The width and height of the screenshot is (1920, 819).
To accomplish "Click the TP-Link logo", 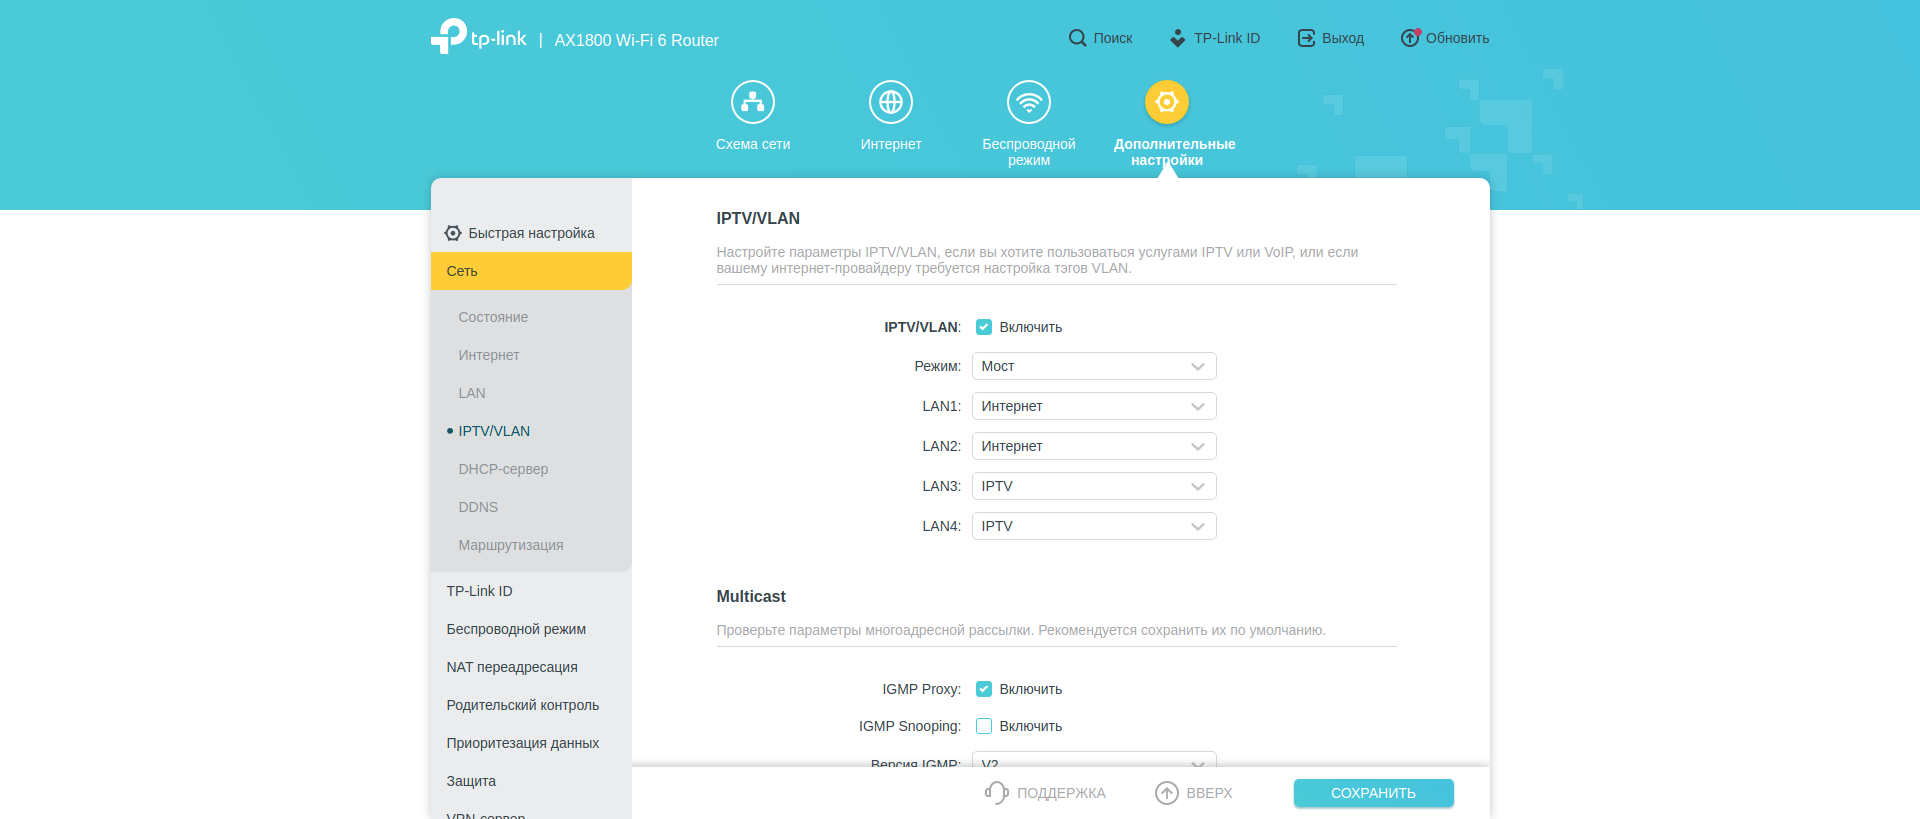I will (479, 37).
